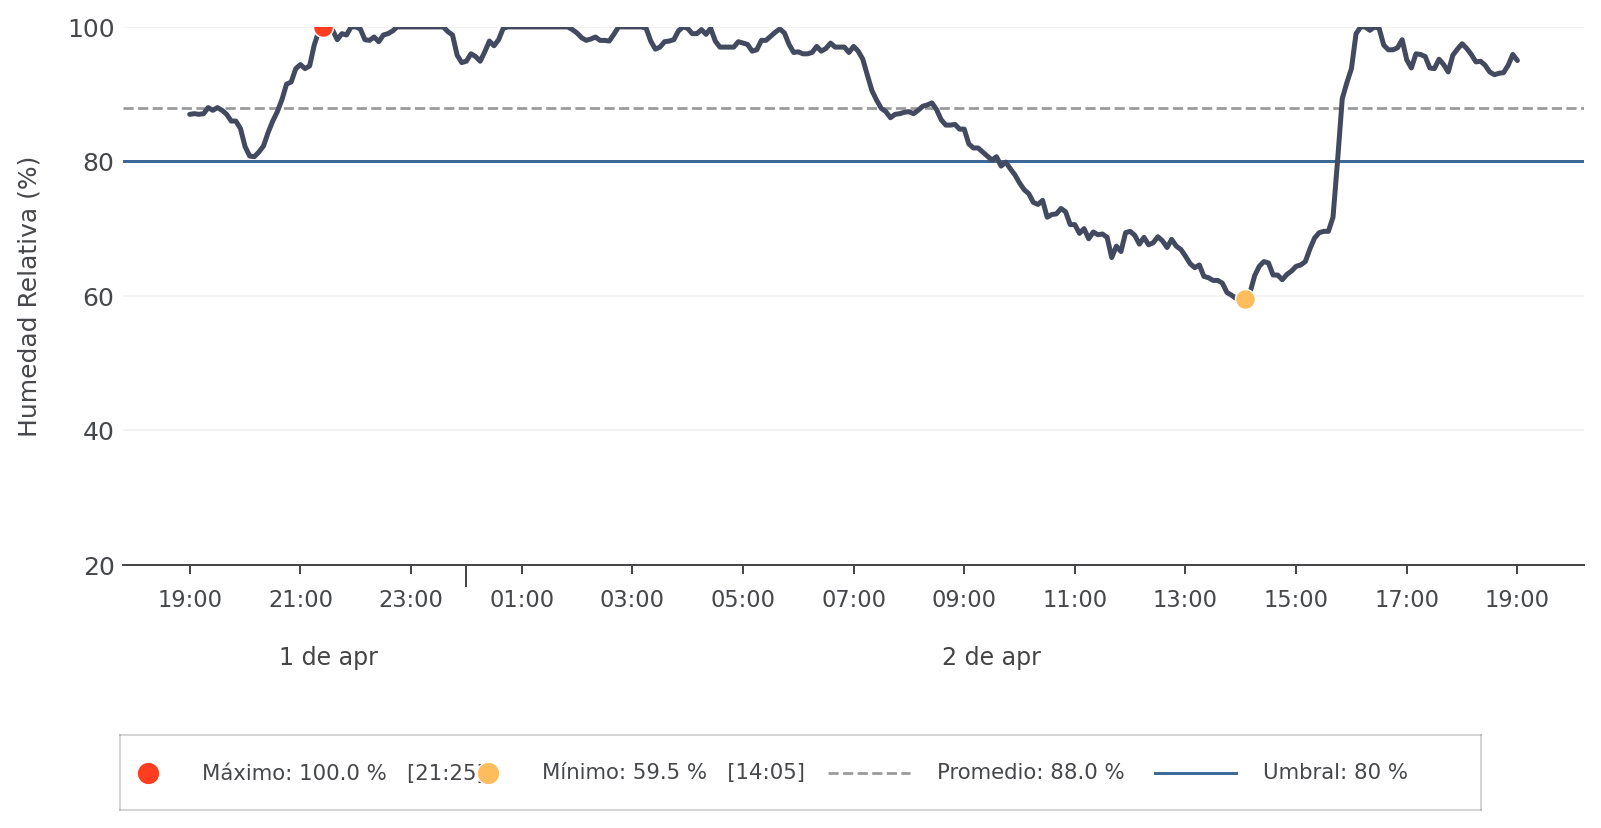
Task: Click the 80 value on the humidity axis
Action: coord(97,162)
